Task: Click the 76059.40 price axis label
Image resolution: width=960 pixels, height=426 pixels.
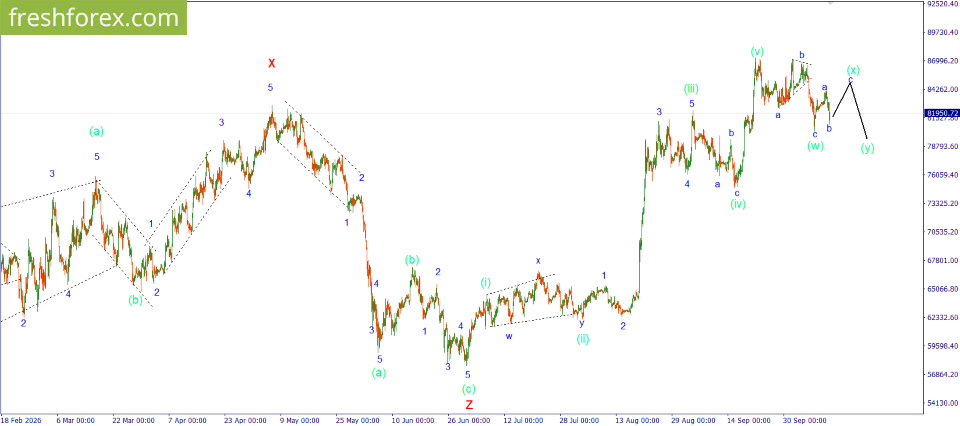Action: 942,175
